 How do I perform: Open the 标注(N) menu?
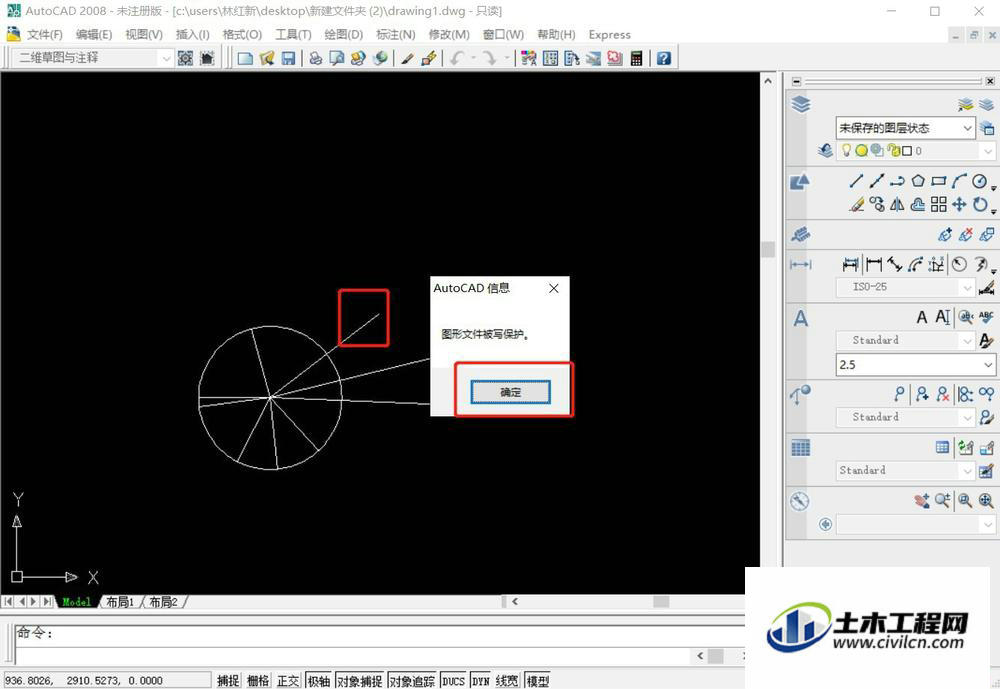395,34
